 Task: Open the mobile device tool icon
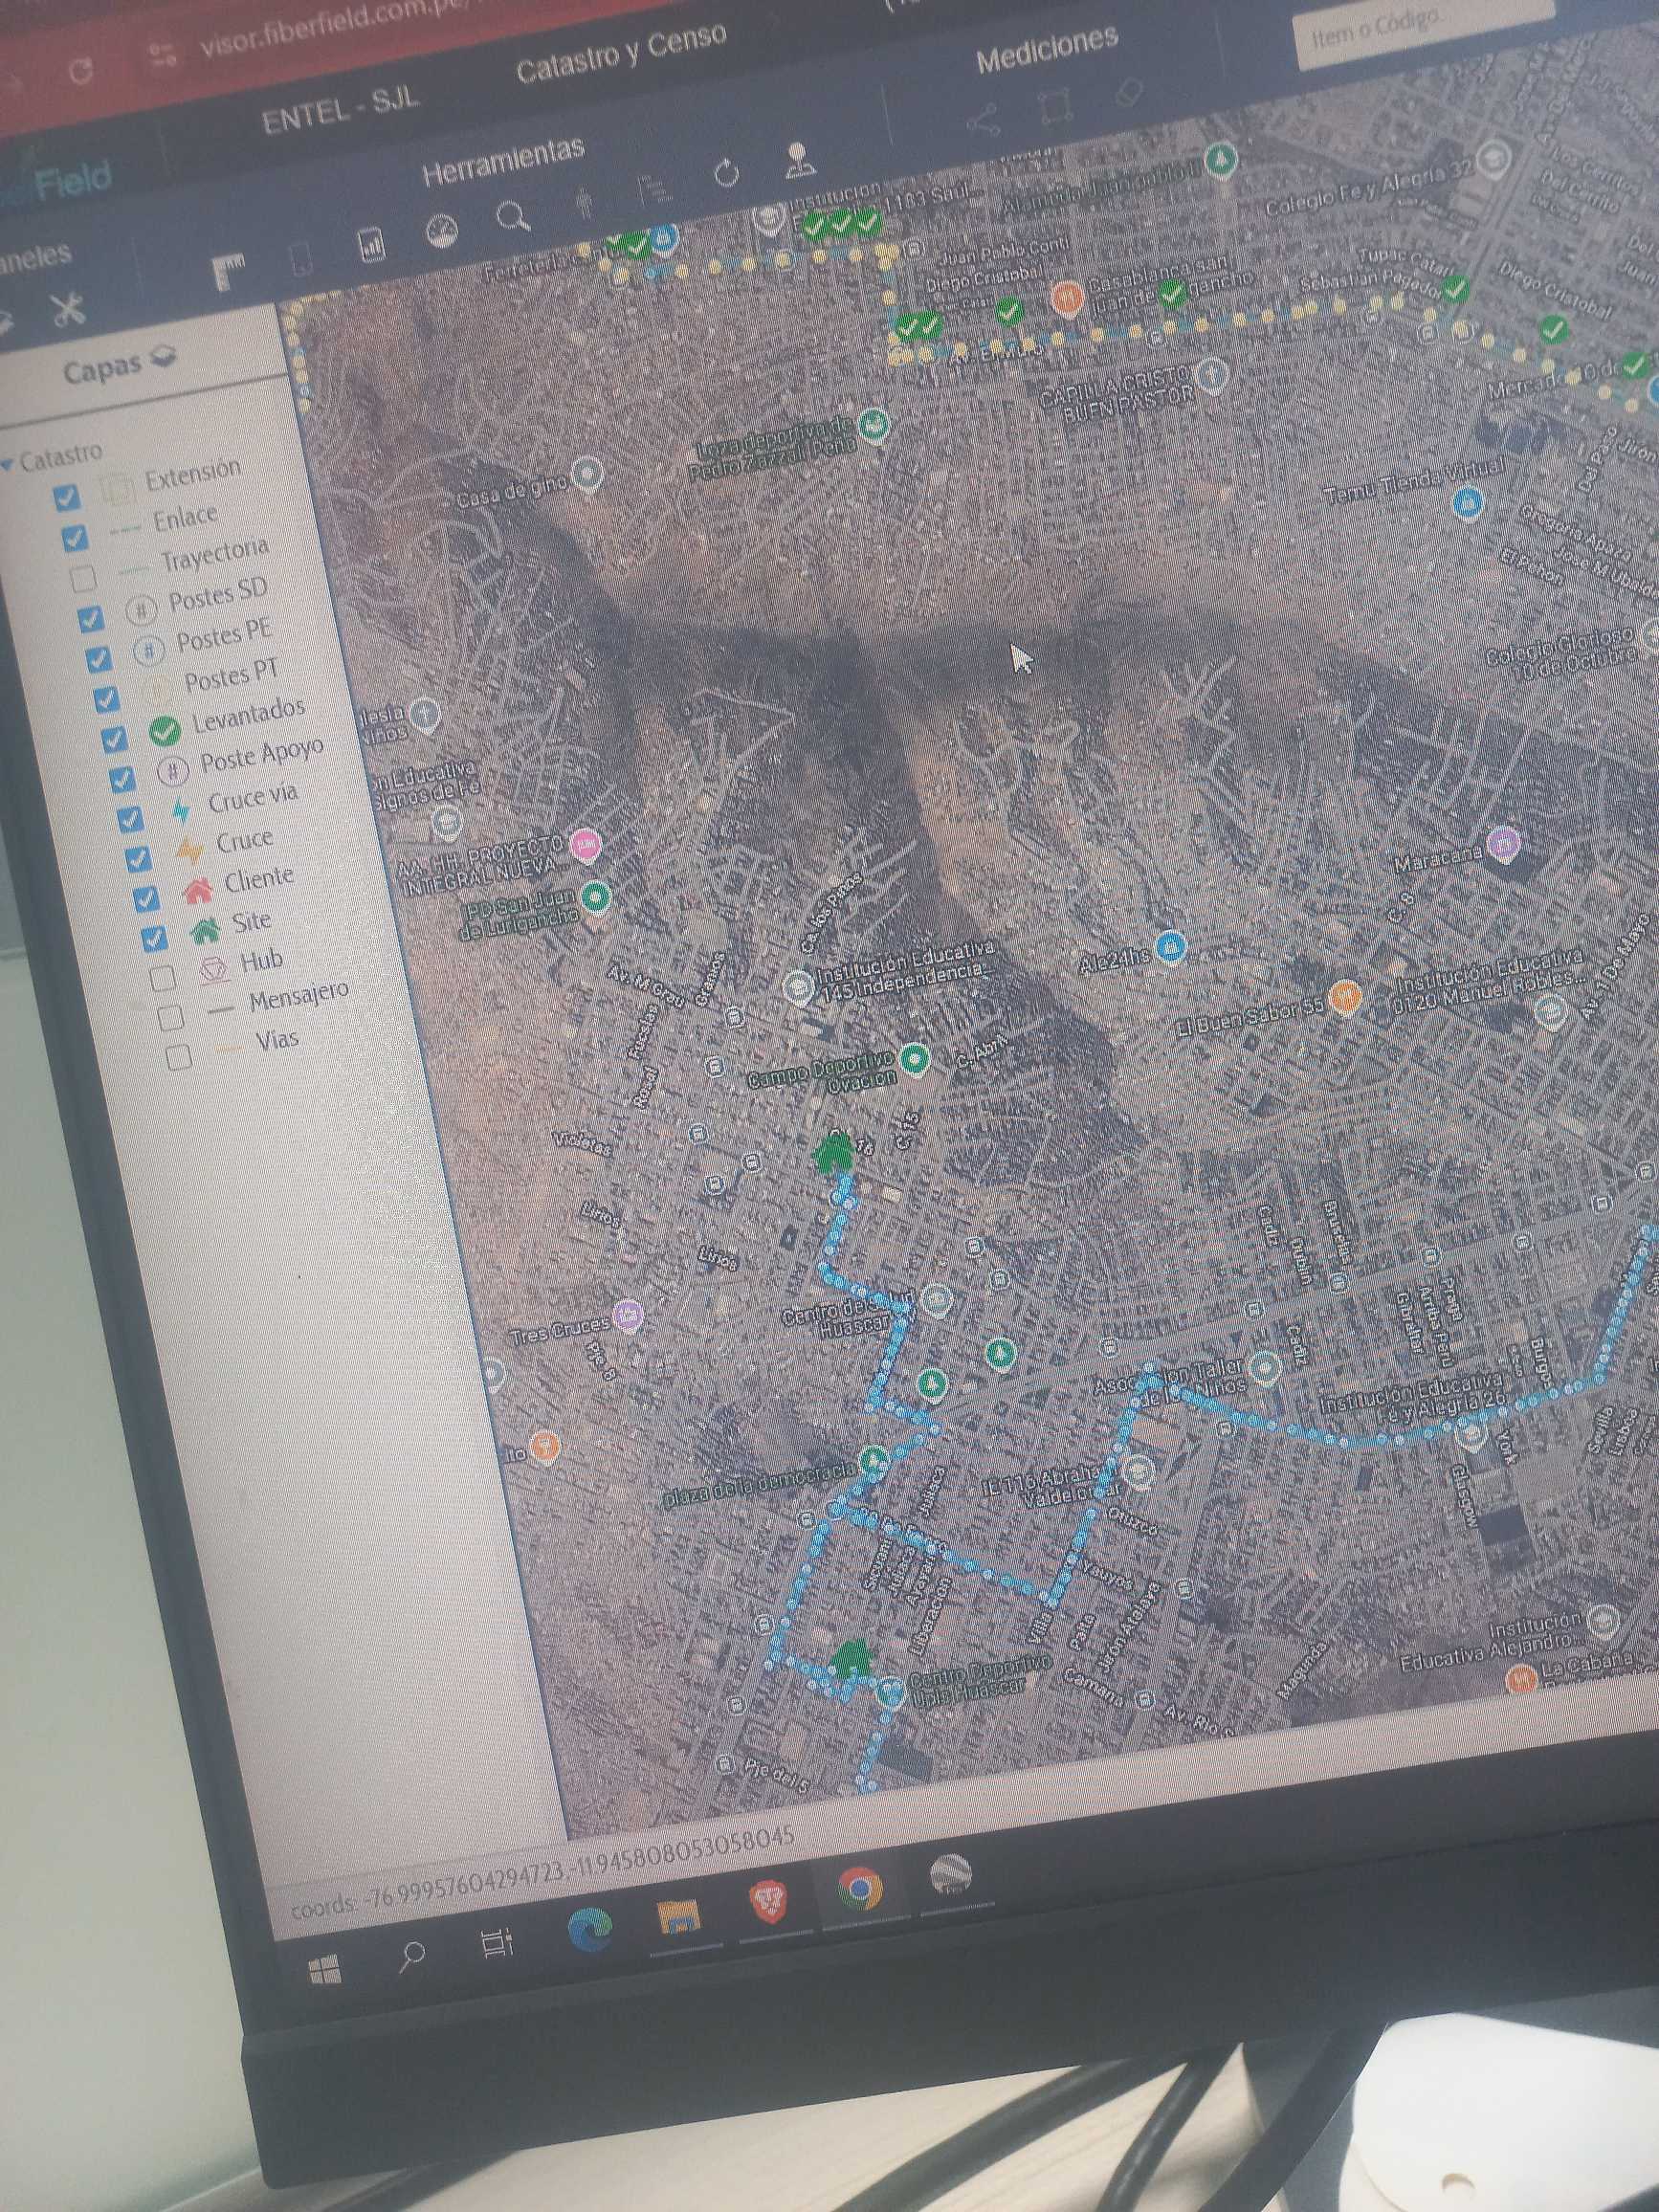pyautogui.click(x=301, y=257)
